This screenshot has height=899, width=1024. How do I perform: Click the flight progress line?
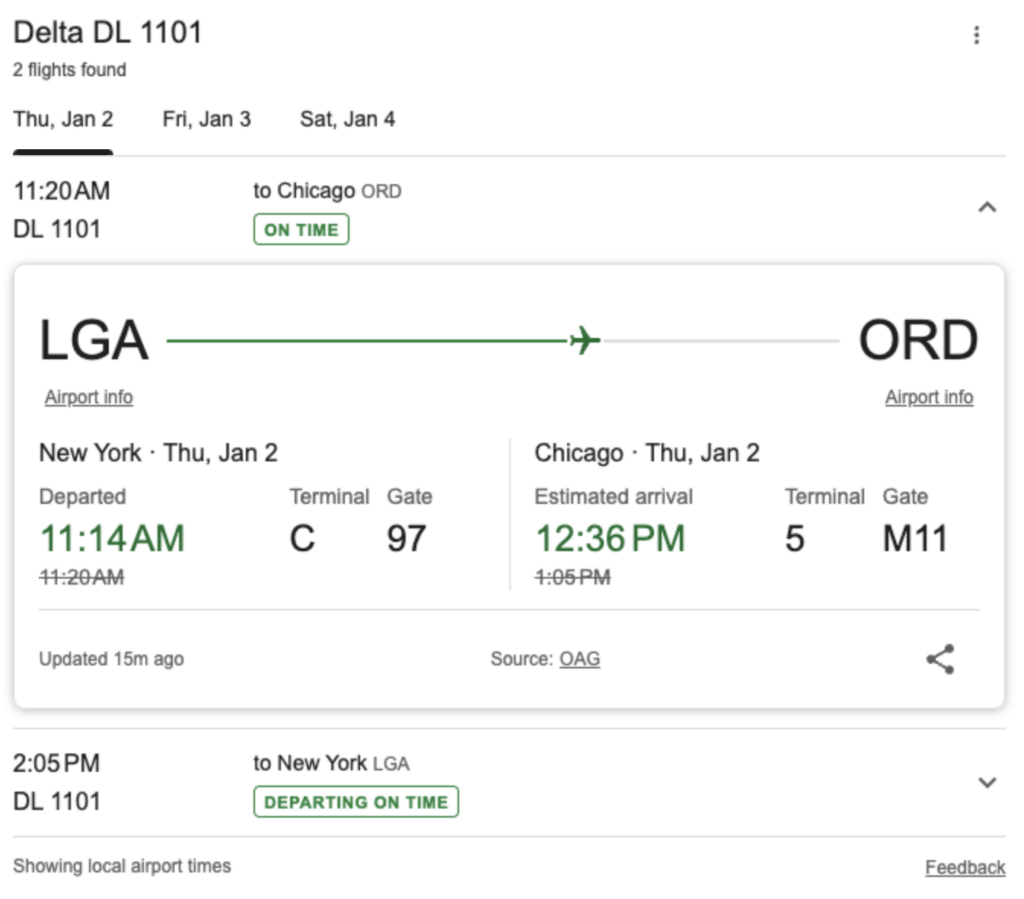coord(370,341)
